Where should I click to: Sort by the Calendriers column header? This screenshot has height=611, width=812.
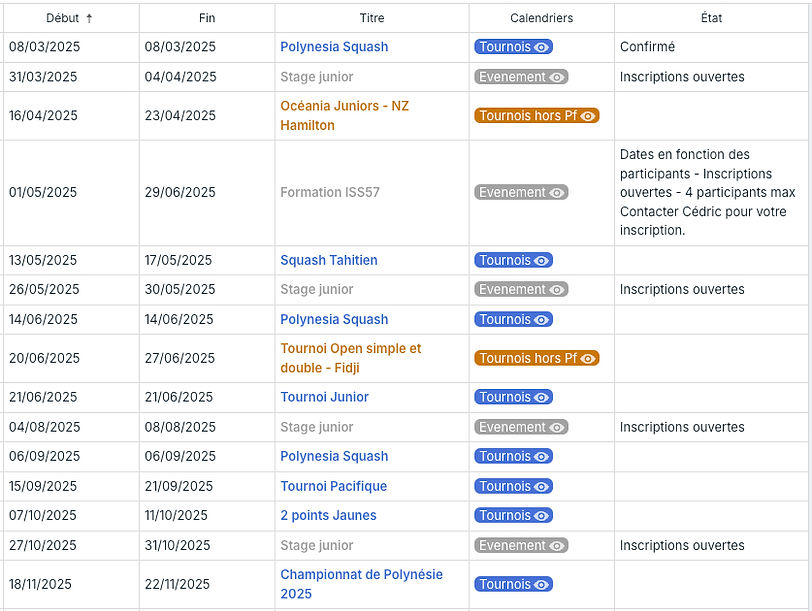542,18
